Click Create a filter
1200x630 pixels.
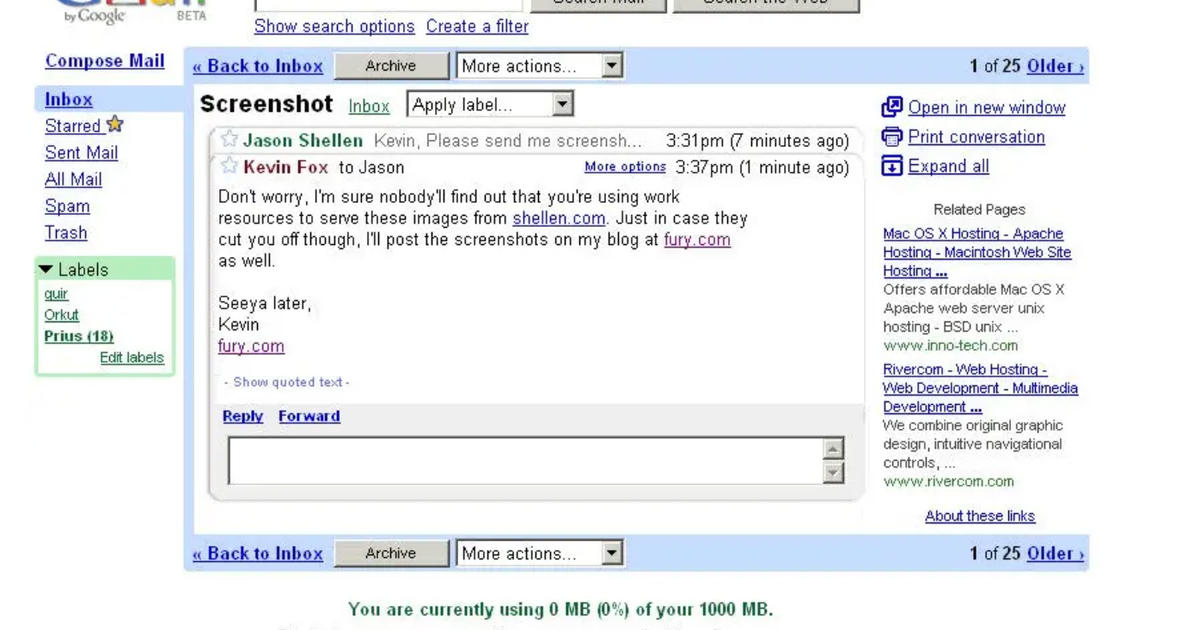pos(477,26)
